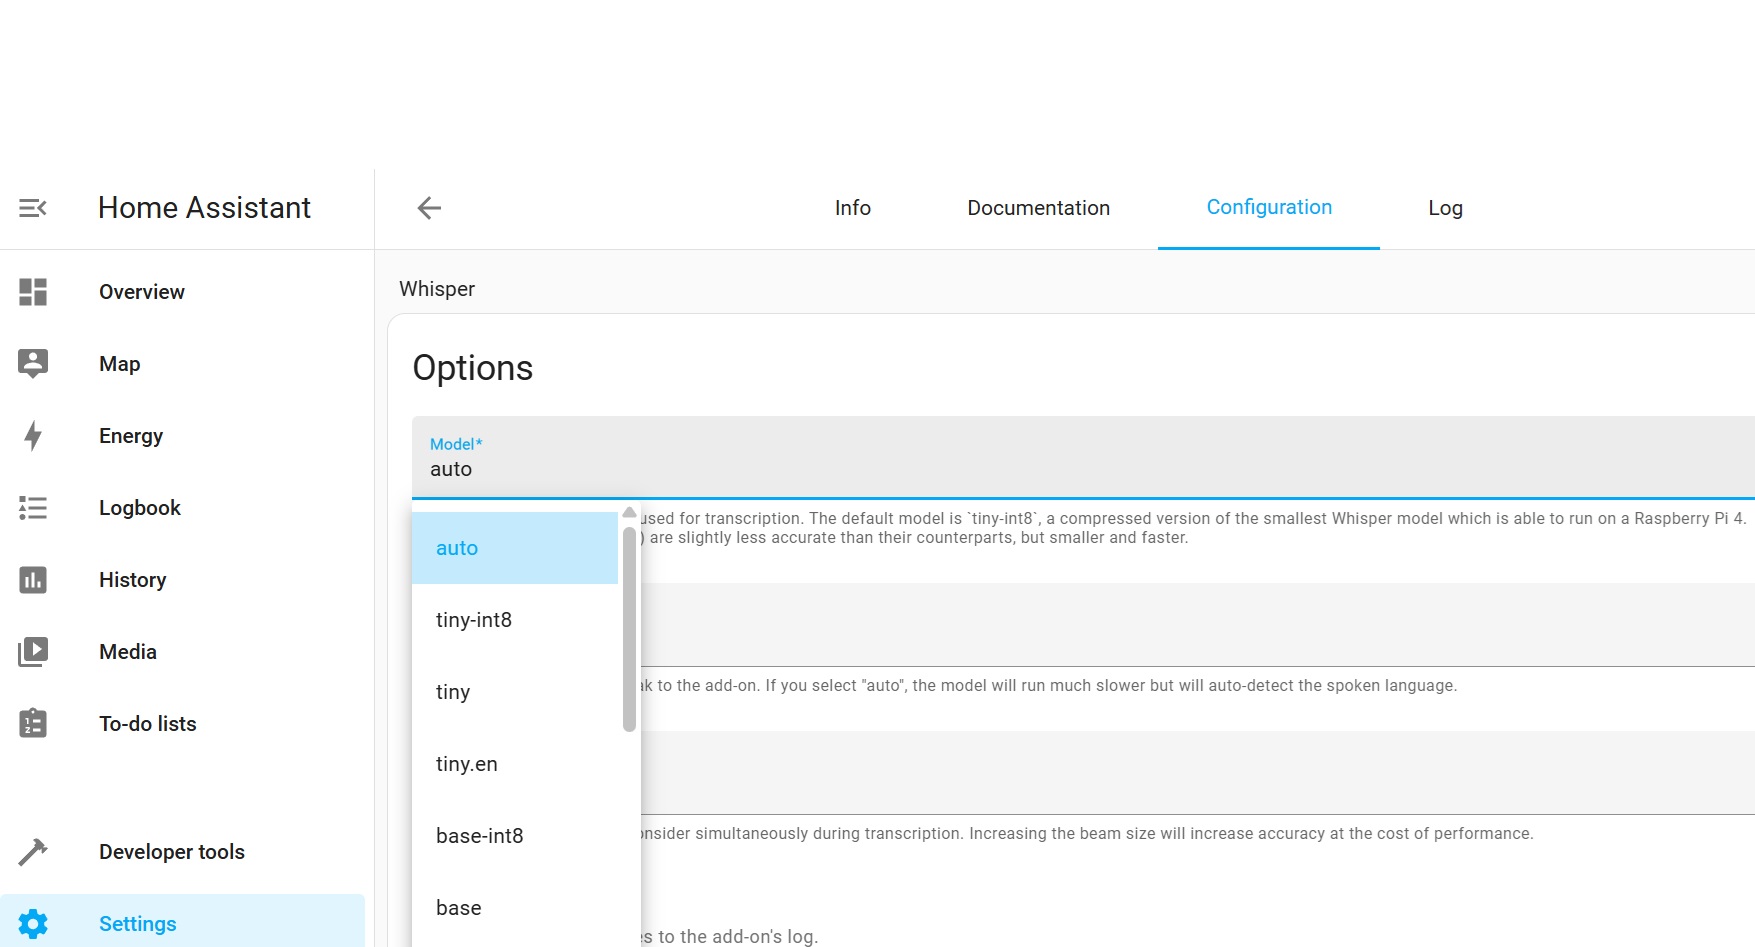Image resolution: width=1755 pixels, height=947 pixels.
Task: Click the Settings gear icon
Action: pos(33,924)
